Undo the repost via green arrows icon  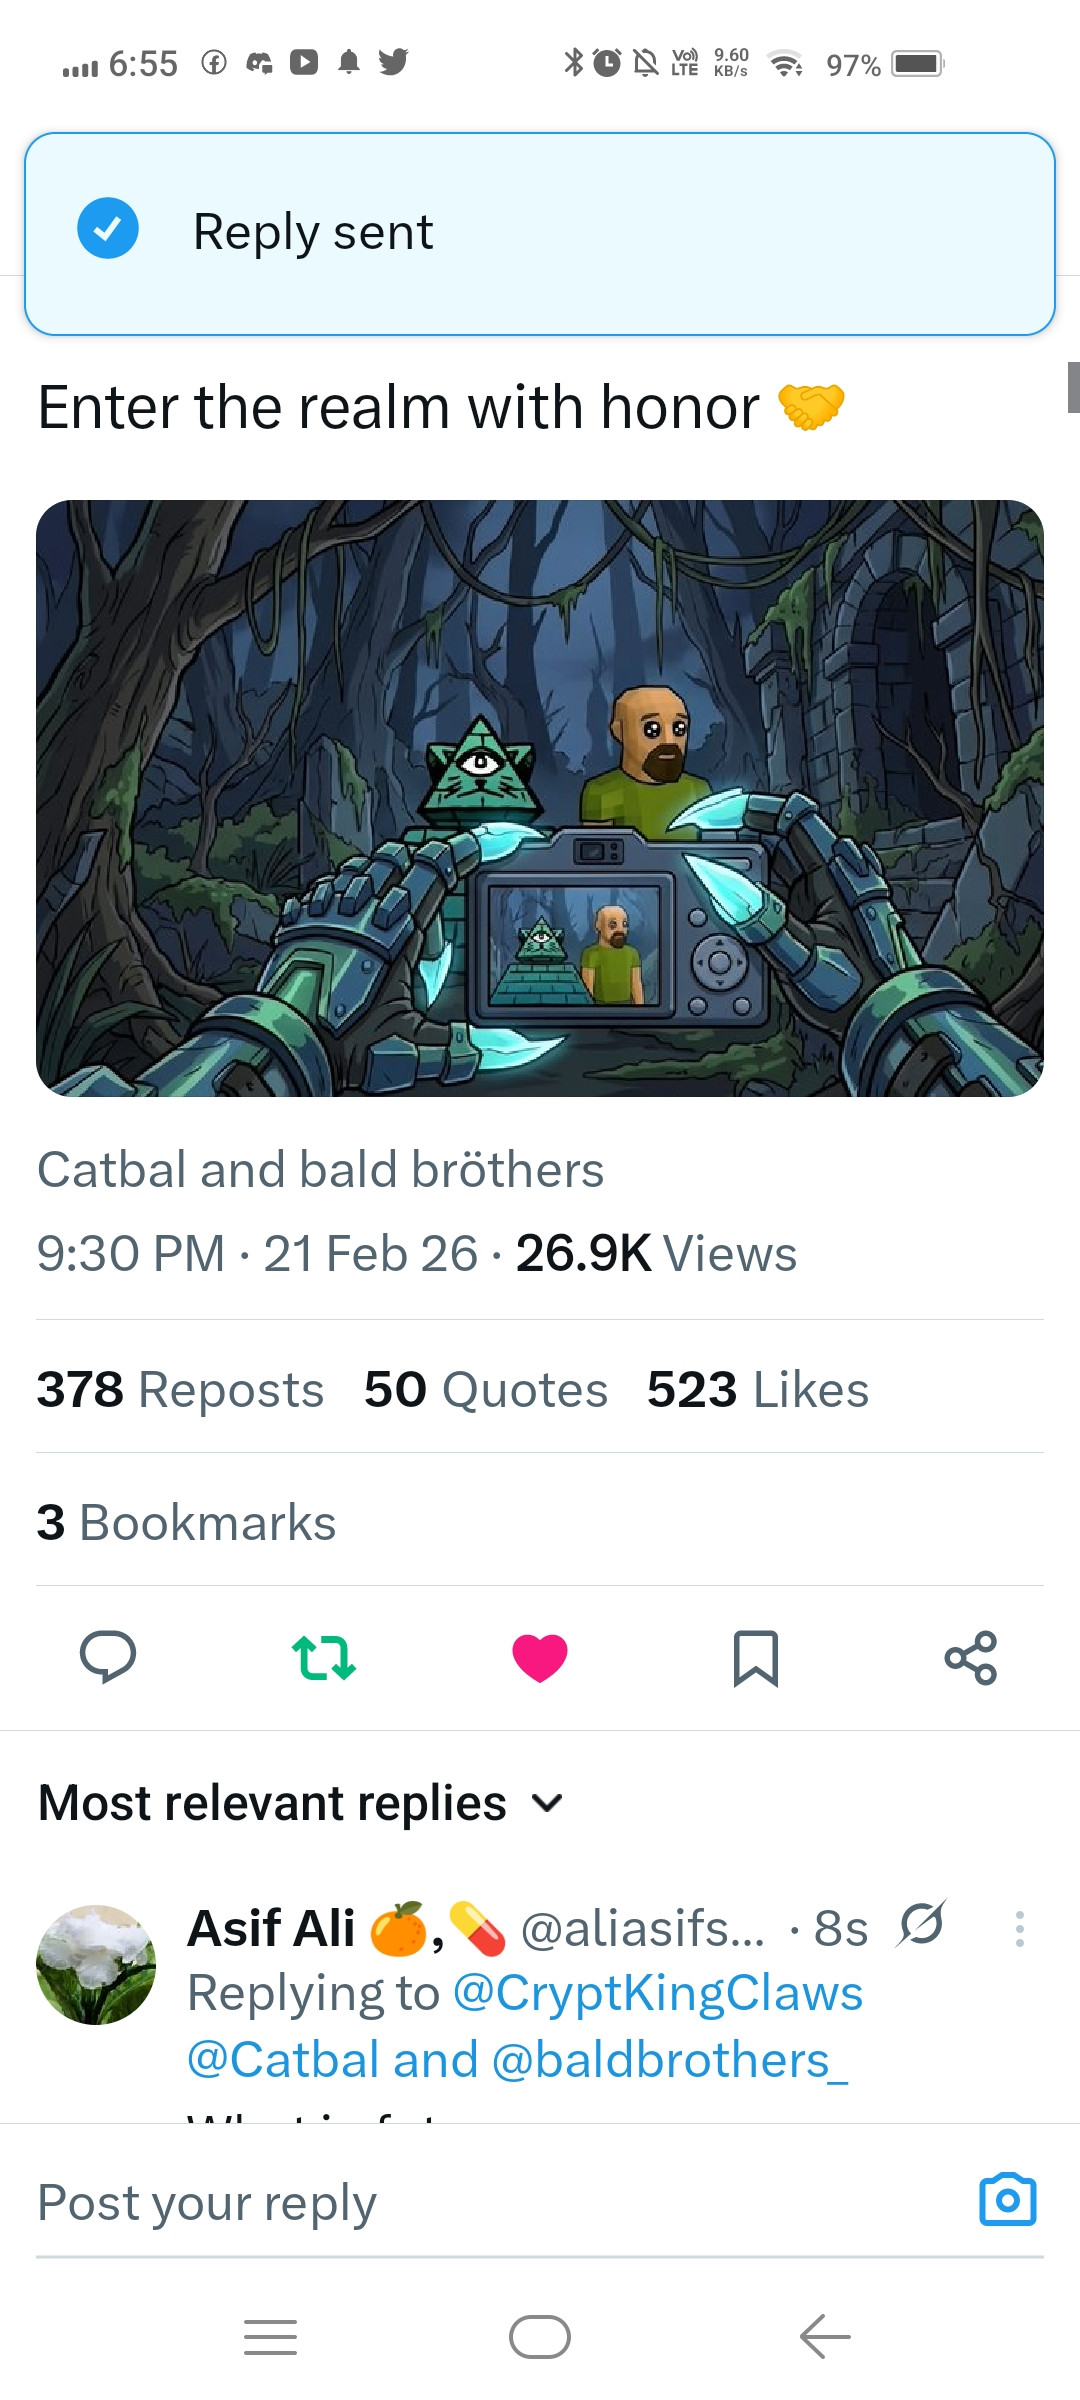(324, 1657)
